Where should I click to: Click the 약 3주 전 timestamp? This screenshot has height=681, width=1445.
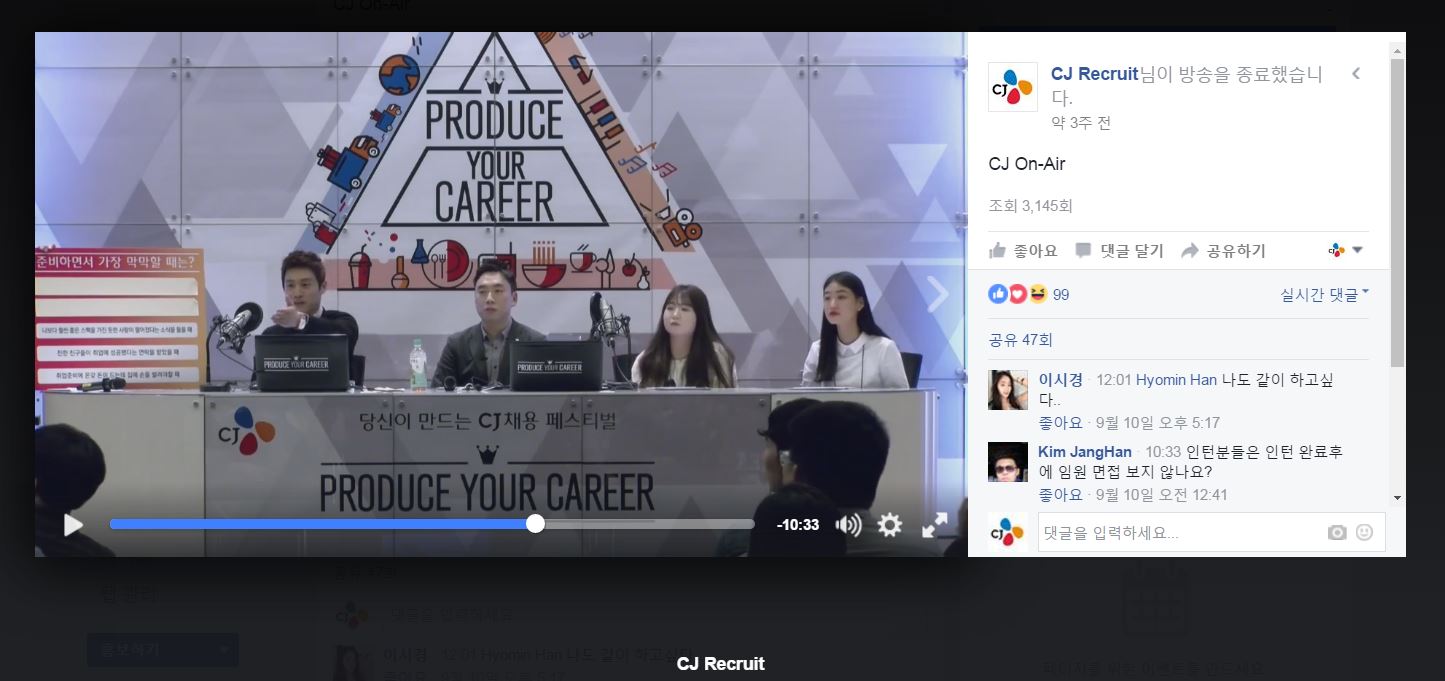tap(1081, 123)
